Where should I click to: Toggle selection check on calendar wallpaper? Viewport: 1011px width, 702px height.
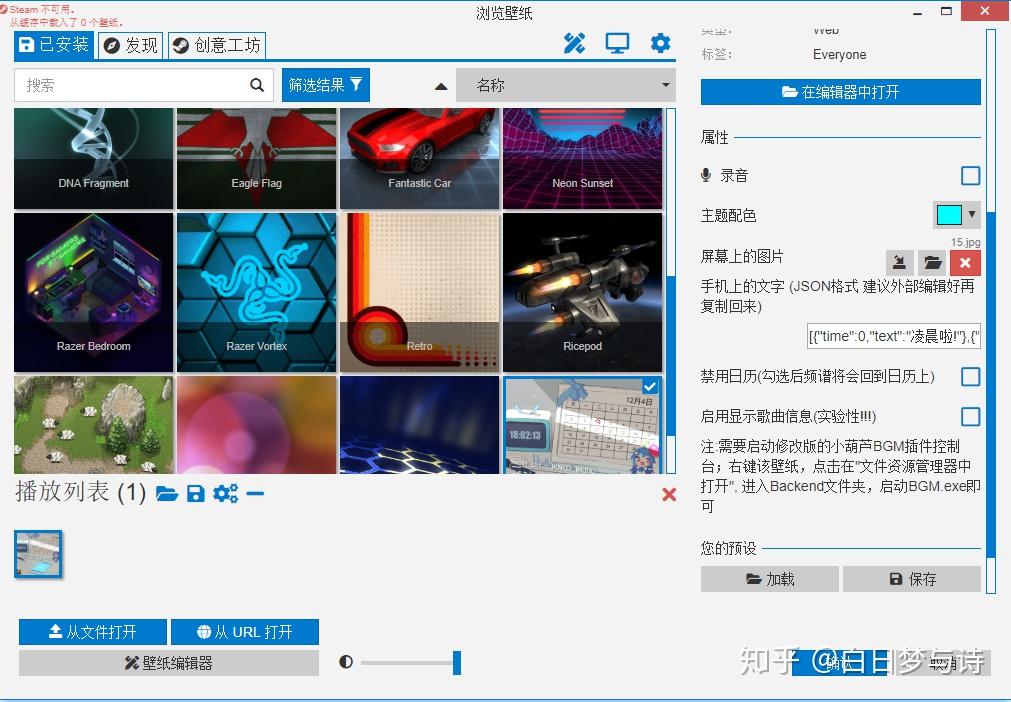pos(650,386)
